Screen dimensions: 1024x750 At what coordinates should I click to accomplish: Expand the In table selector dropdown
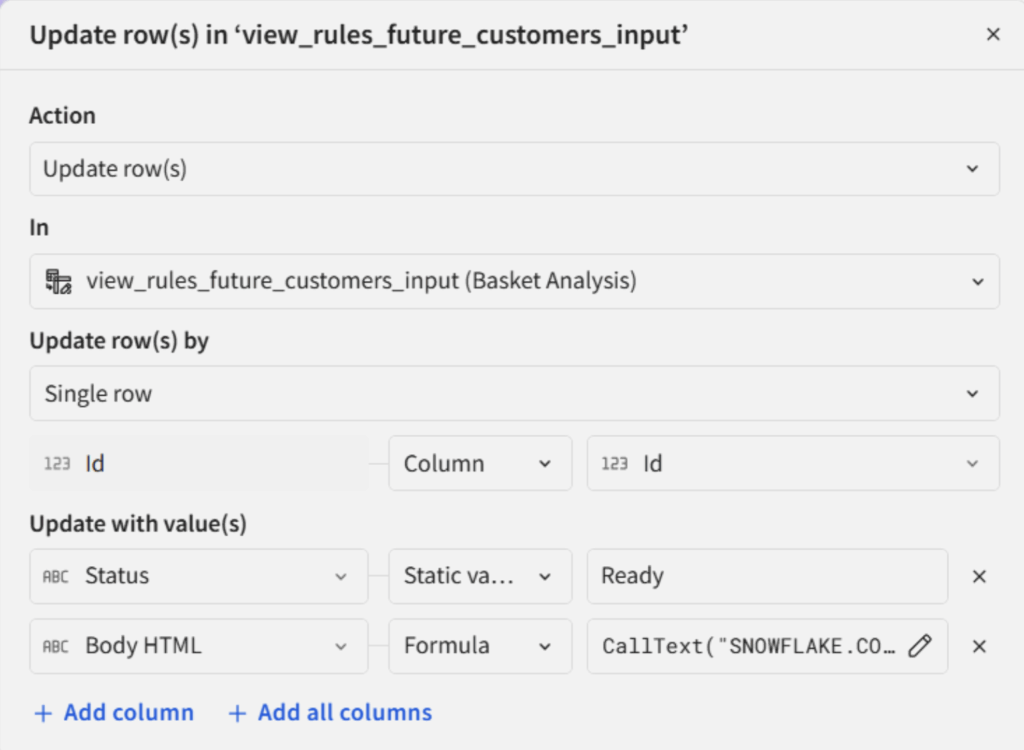[514, 281]
